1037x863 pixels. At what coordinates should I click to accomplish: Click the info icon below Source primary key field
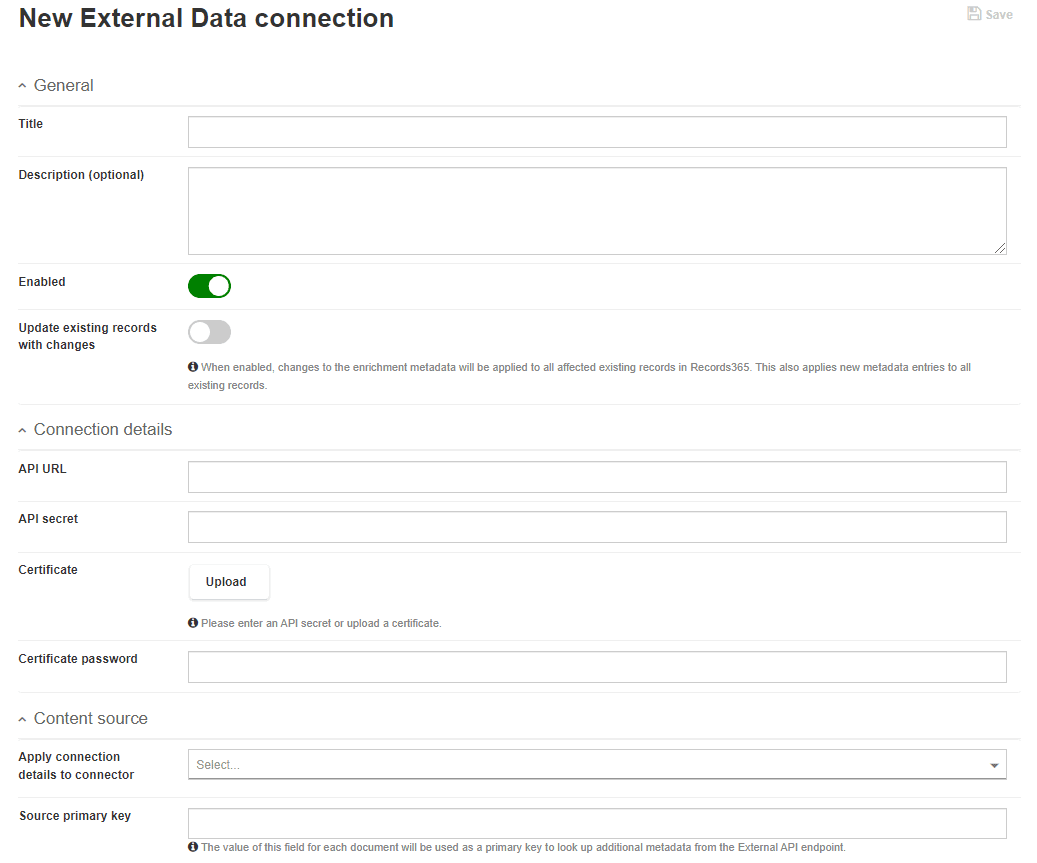click(192, 846)
